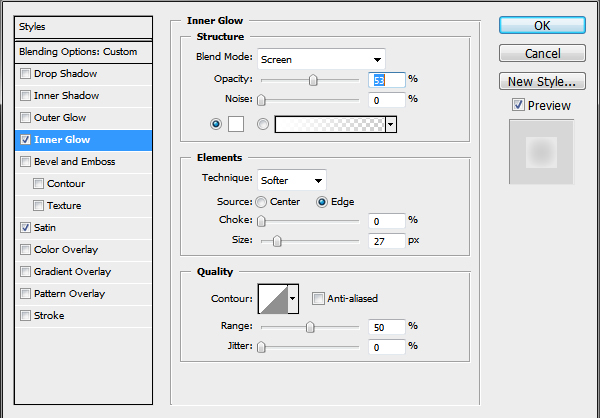The height and width of the screenshot is (418, 600).
Task: Expand the Contour picker dropdown arrow
Action: pyautogui.click(x=293, y=299)
